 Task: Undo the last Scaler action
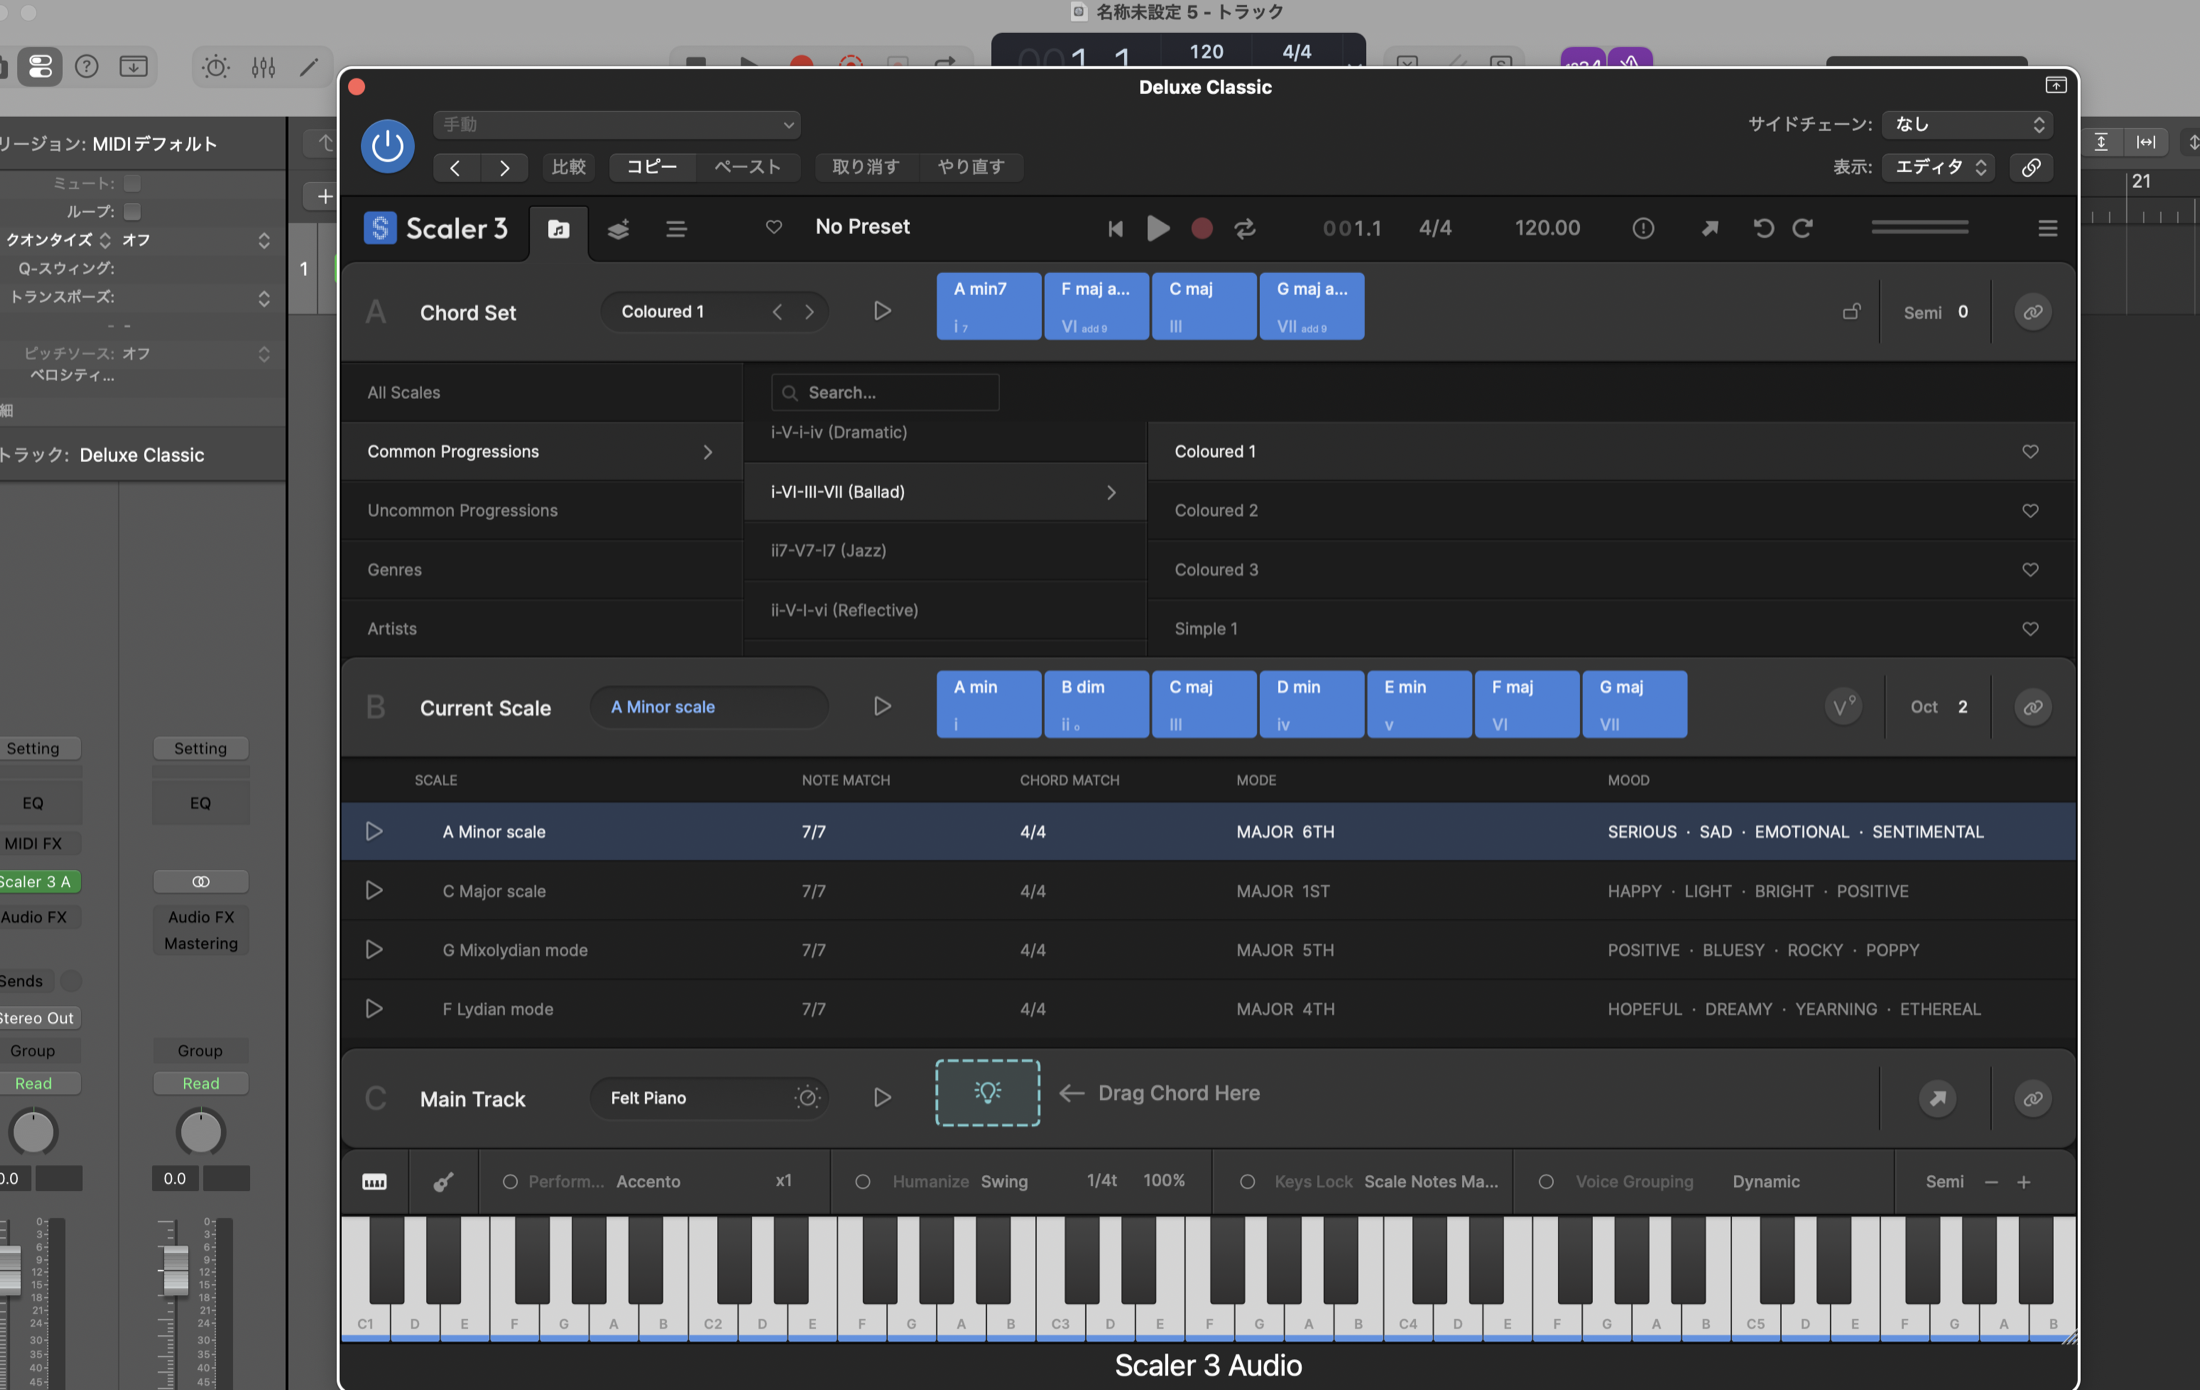[x=1764, y=229]
